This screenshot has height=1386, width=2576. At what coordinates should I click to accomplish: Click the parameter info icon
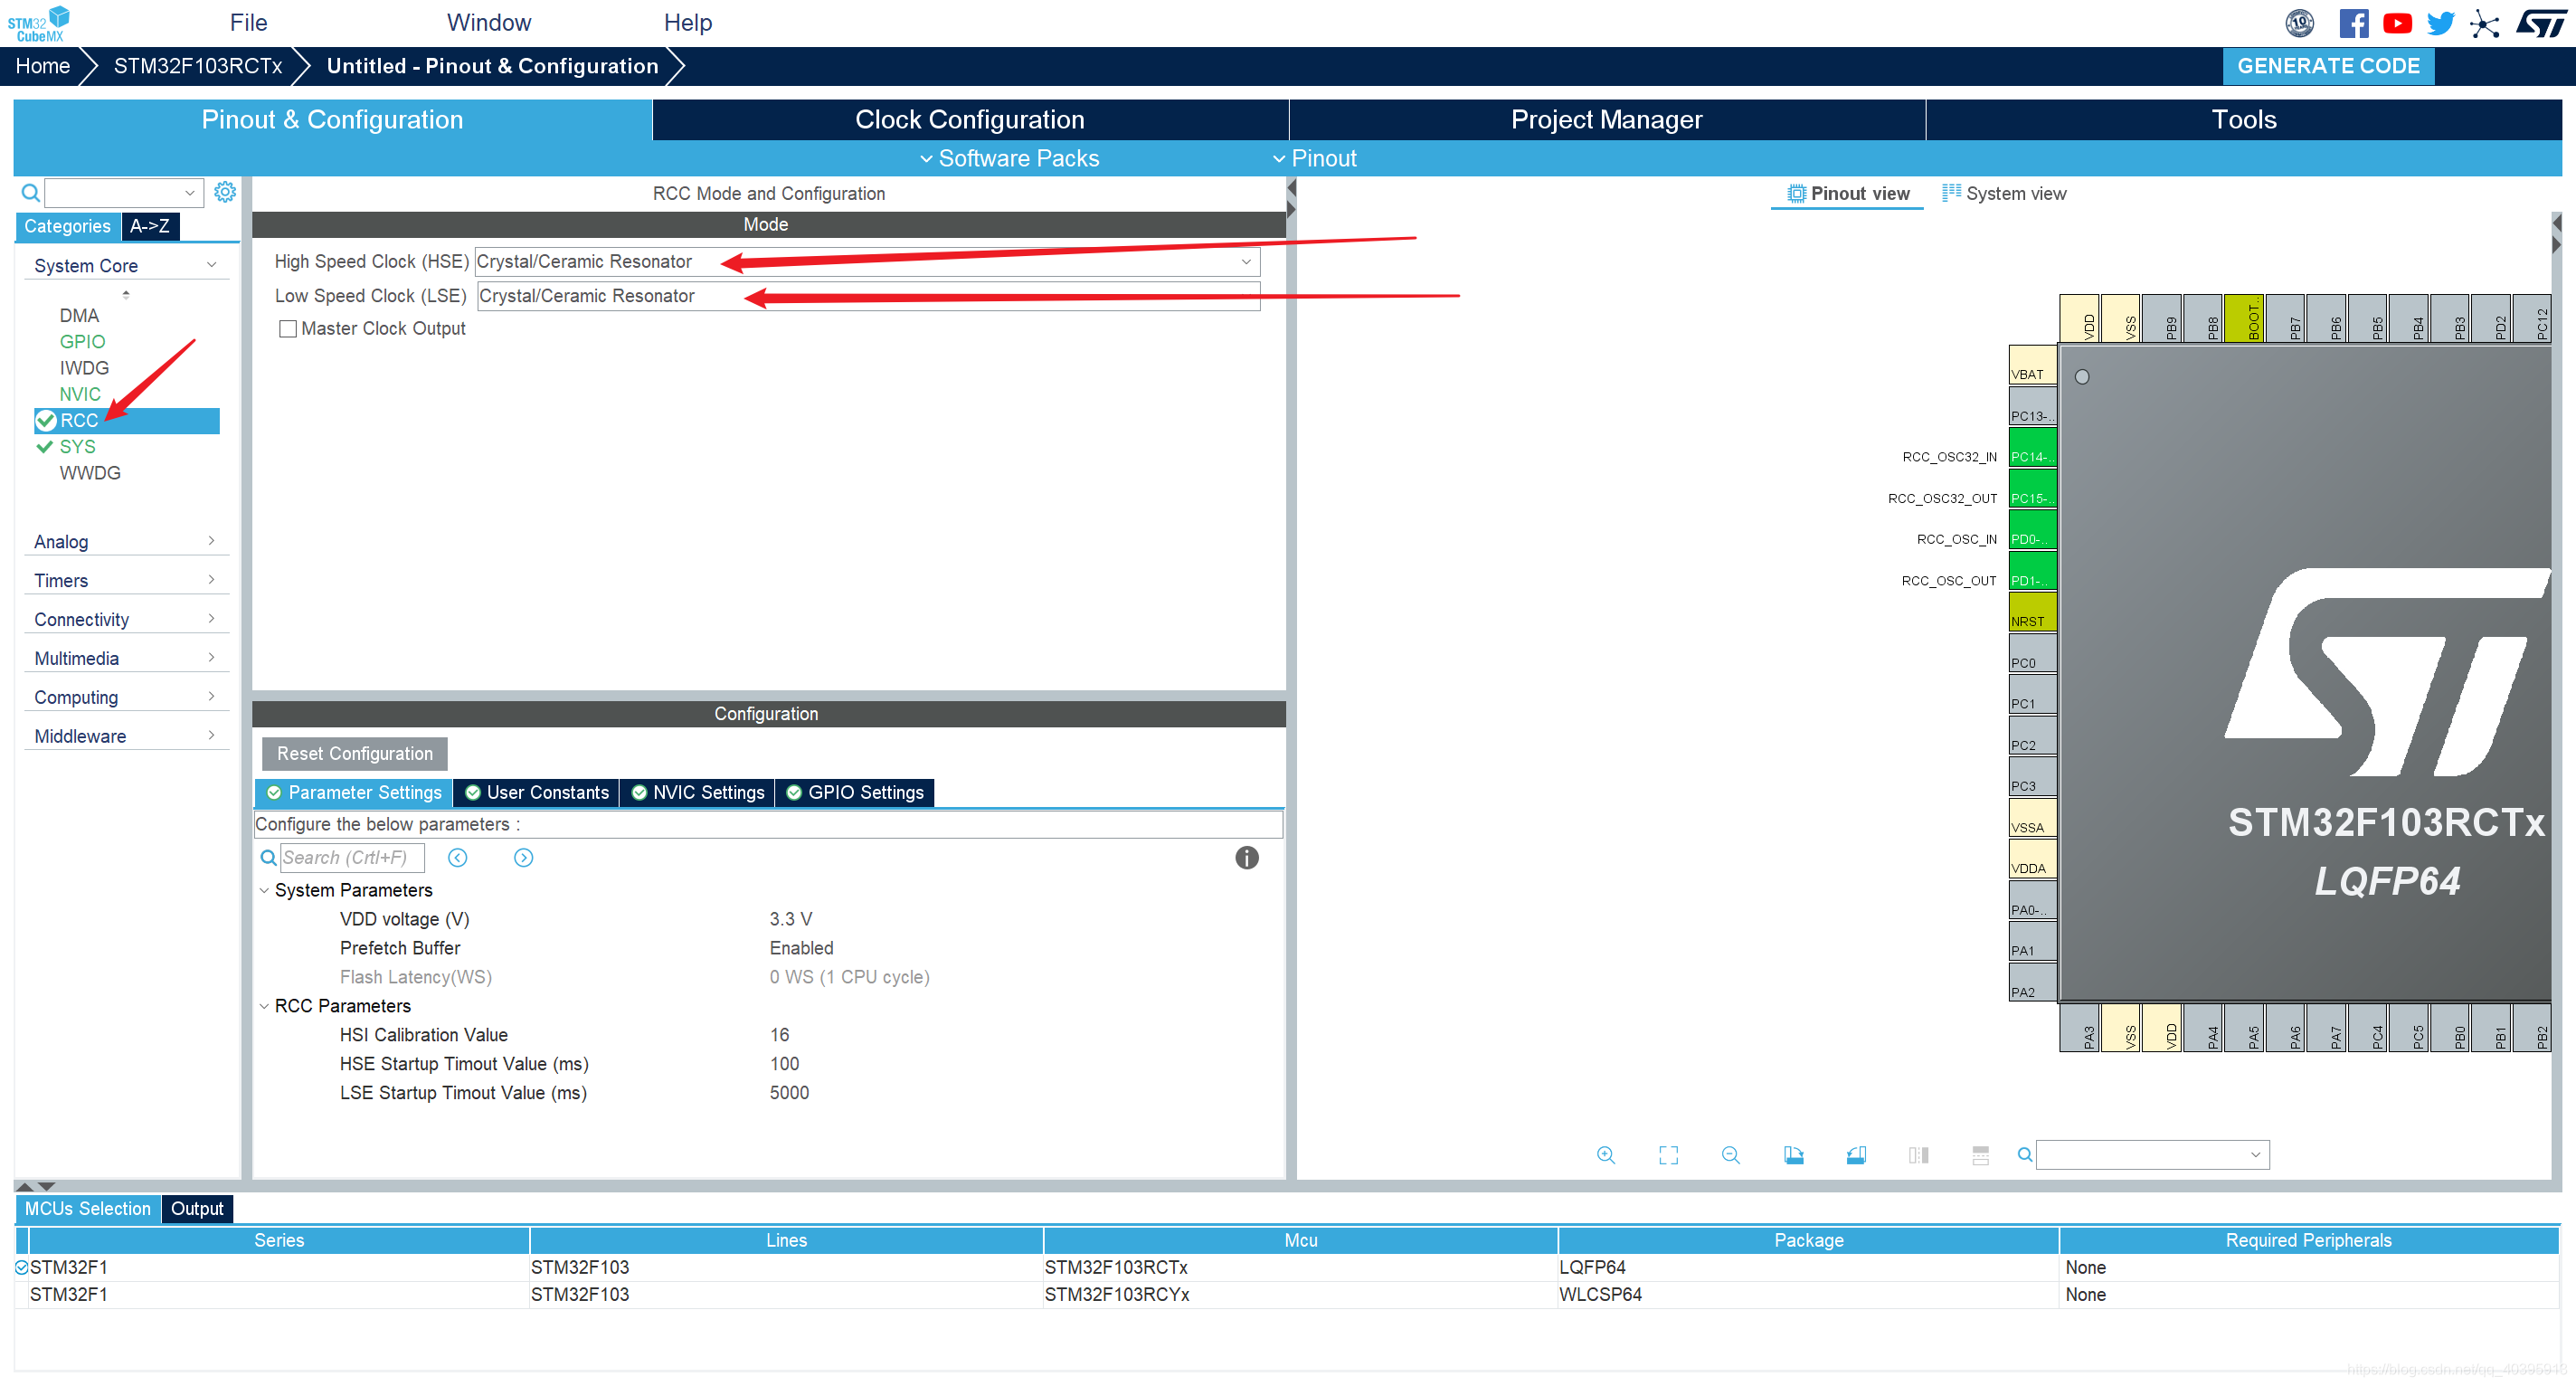pos(1246,857)
